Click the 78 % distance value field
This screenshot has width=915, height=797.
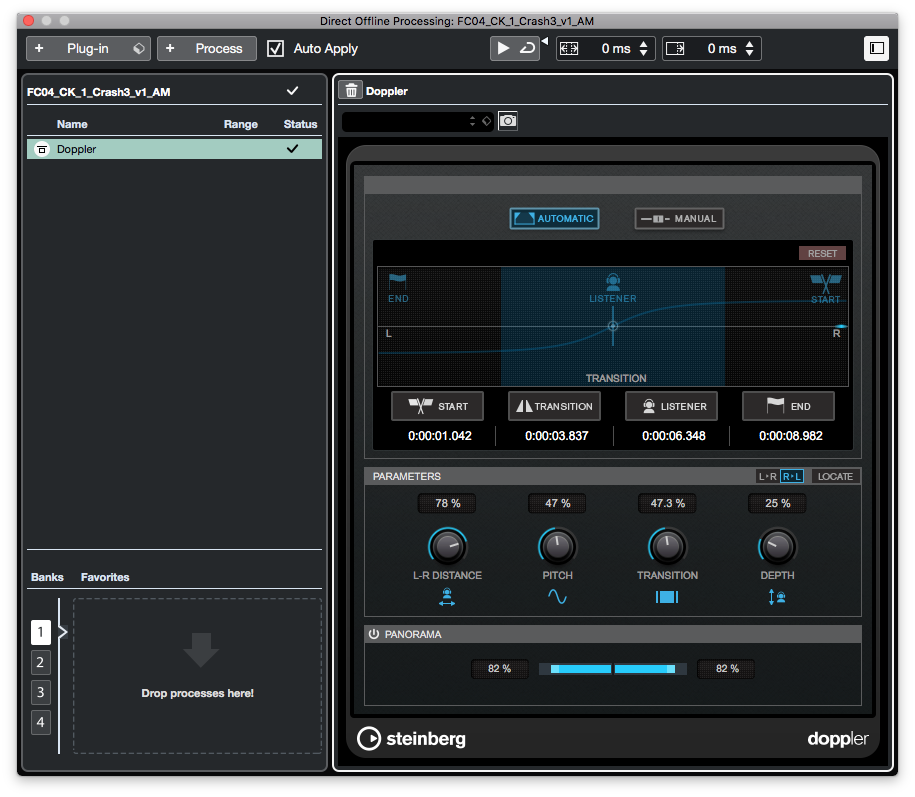tap(447, 504)
